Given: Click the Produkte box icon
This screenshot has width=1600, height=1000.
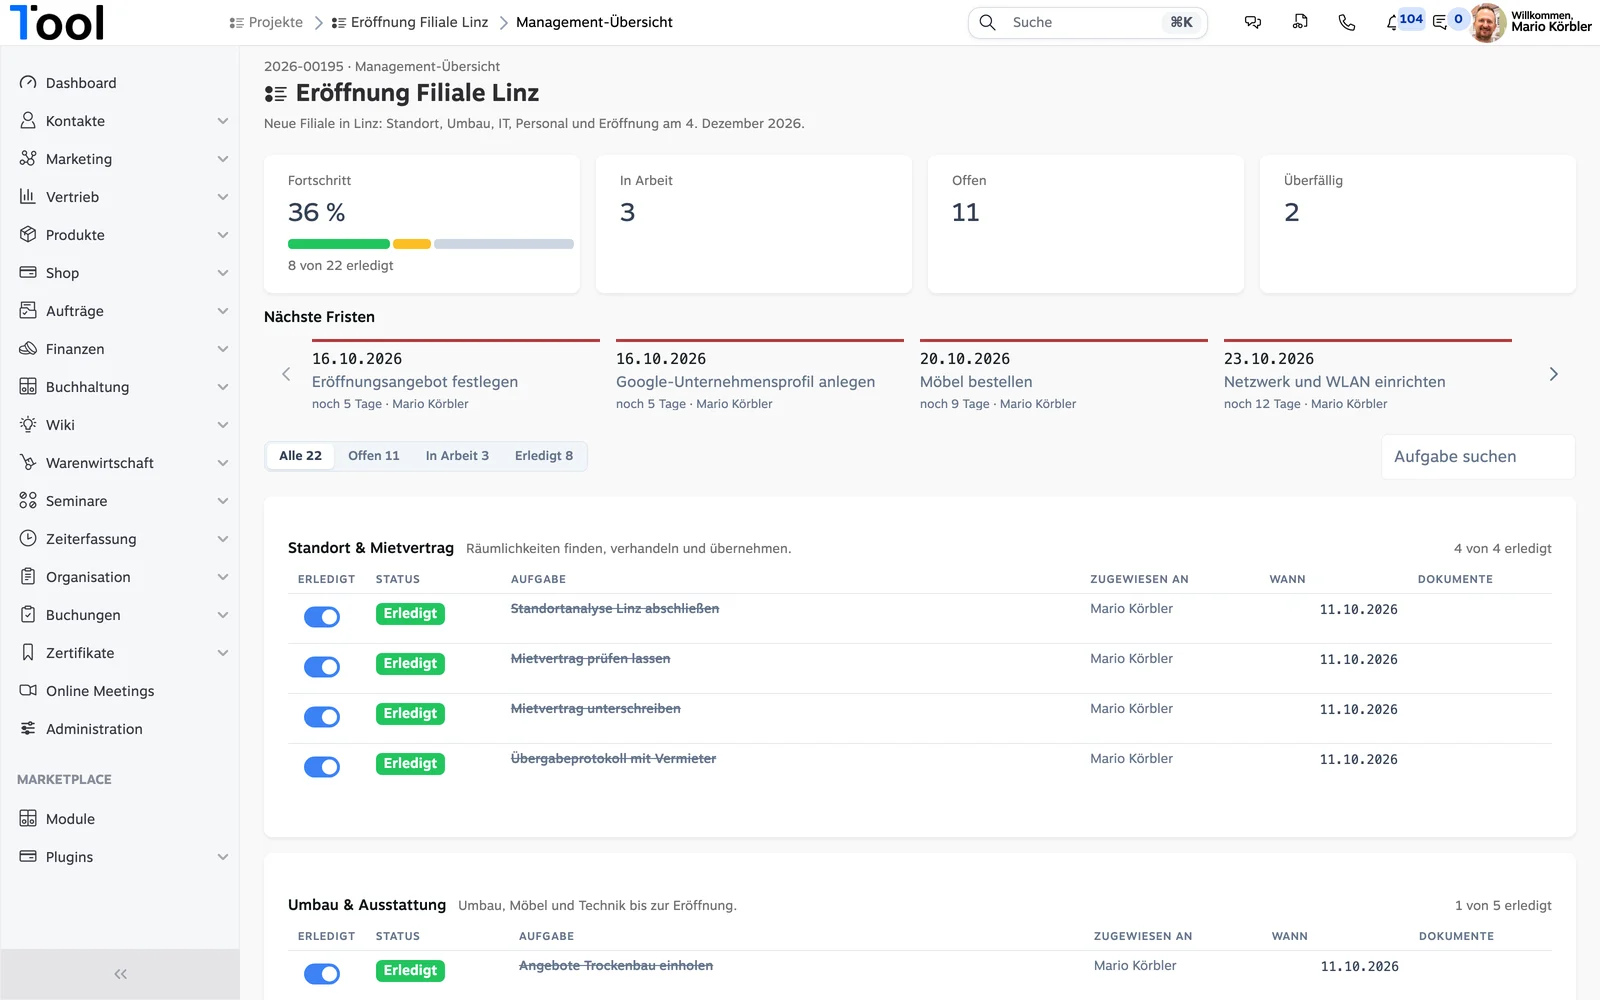Looking at the screenshot, I should click(x=28, y=235).
